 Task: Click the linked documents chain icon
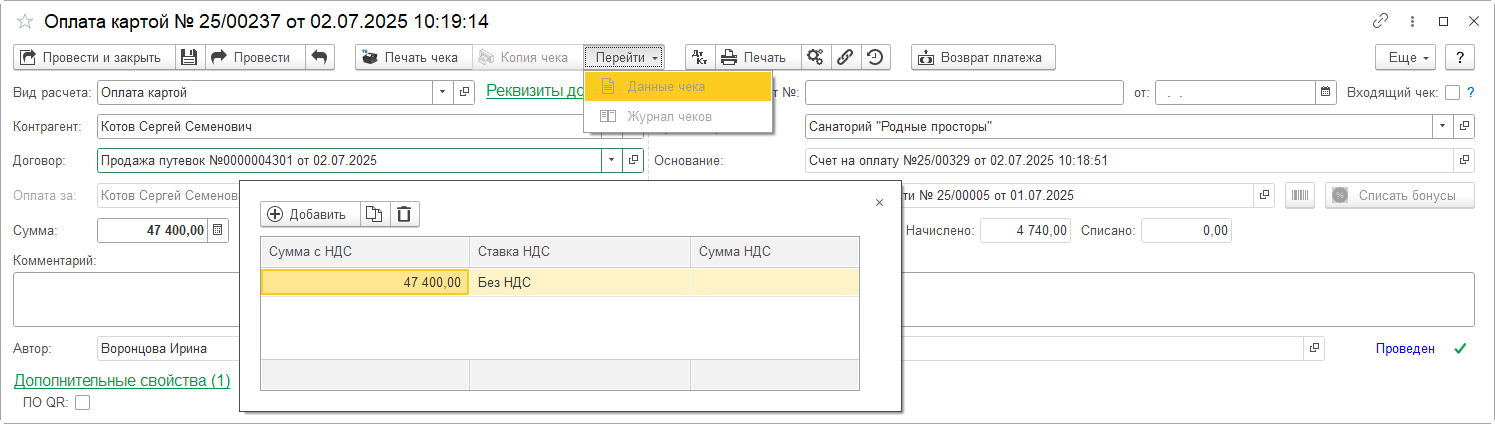coord(845,57)
